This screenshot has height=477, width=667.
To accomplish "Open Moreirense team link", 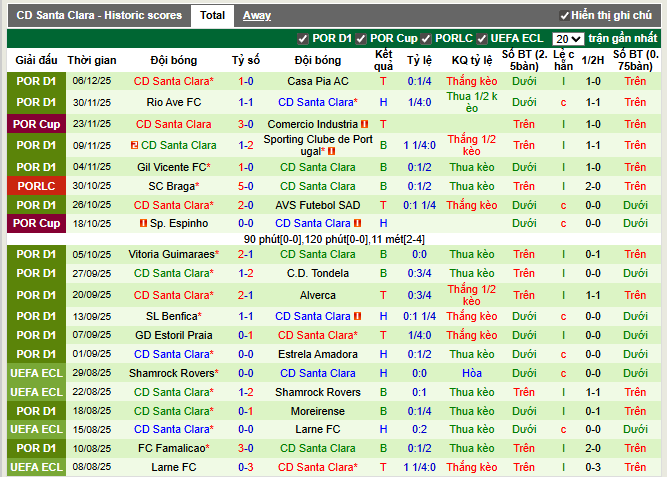I will 318,411.
